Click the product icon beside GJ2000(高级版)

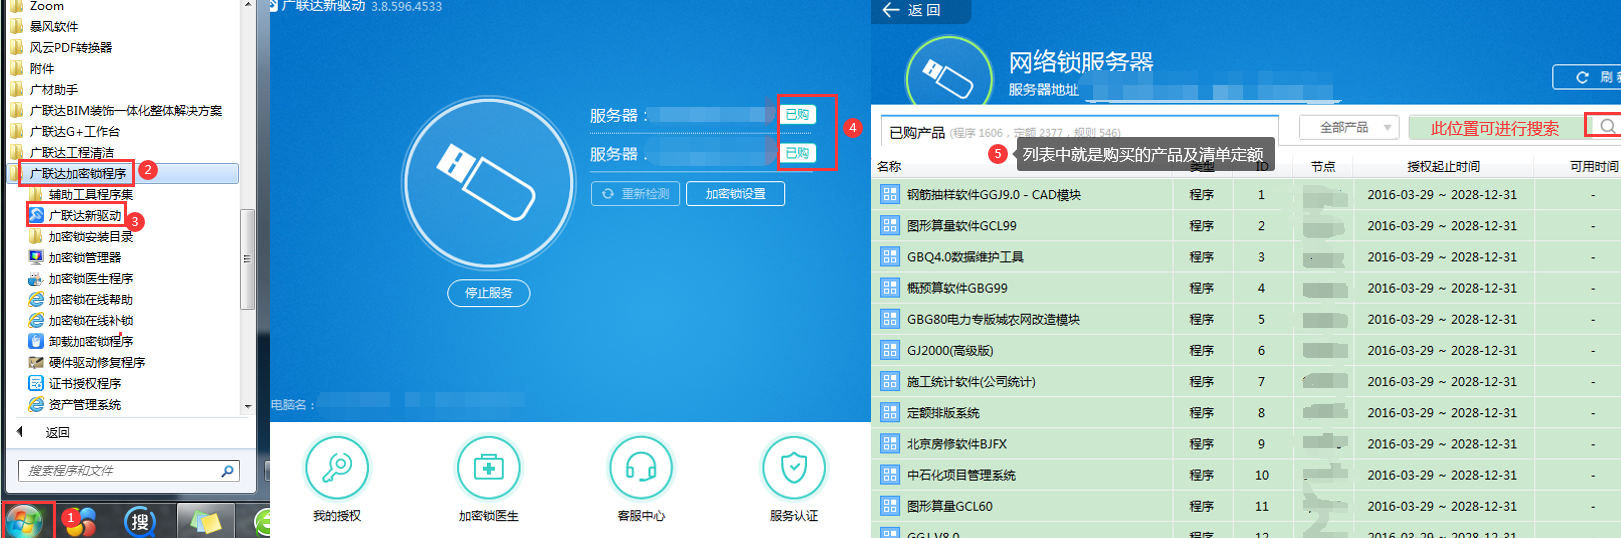pos(889,350)
